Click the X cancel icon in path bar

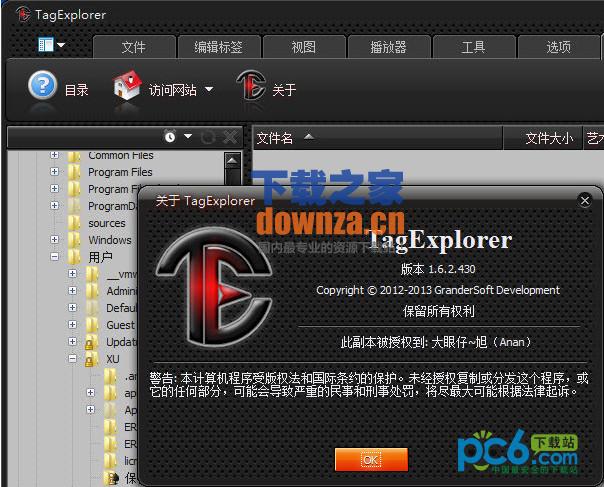(230, 137)
